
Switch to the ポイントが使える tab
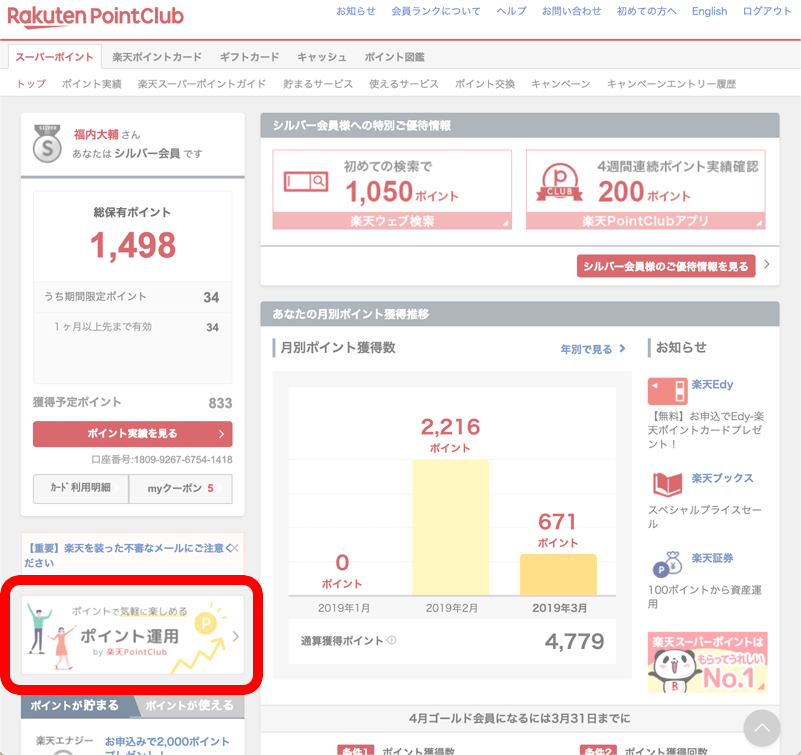tap(190, 705)
